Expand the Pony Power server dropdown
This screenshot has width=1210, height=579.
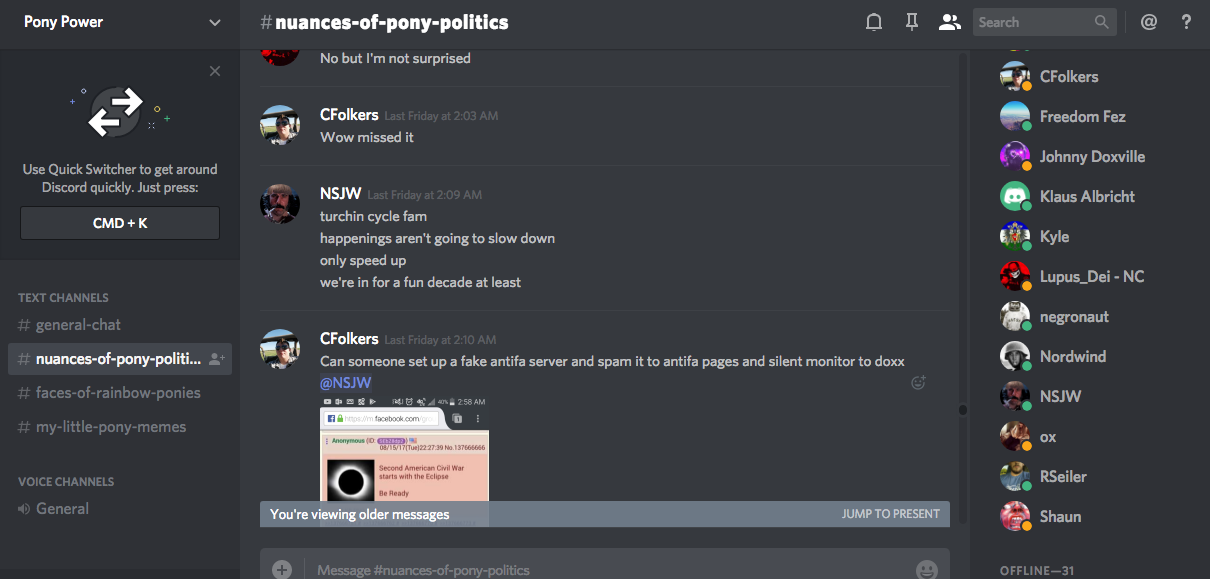click(215, 22)
